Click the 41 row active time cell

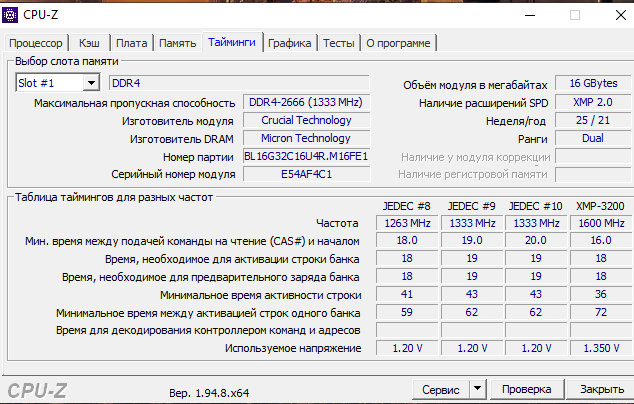coord(407,294)
